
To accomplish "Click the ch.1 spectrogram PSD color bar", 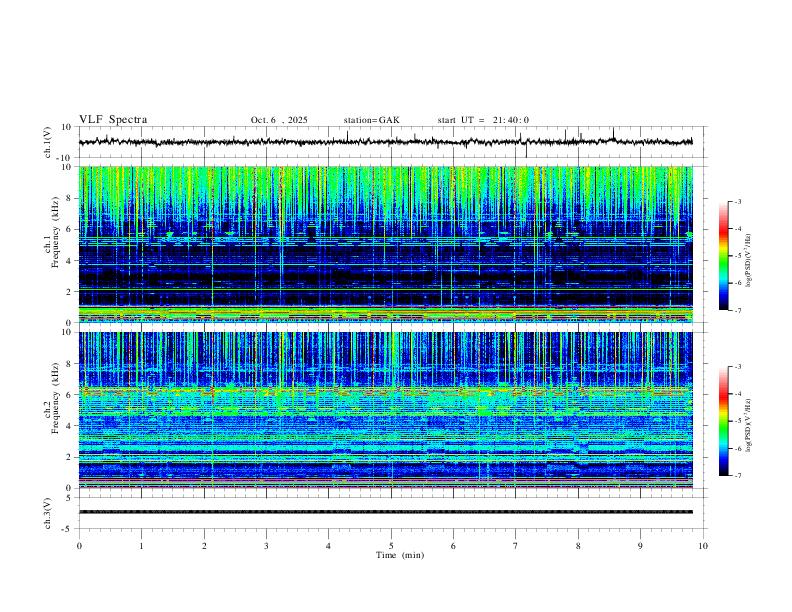I will pos(724,256).
